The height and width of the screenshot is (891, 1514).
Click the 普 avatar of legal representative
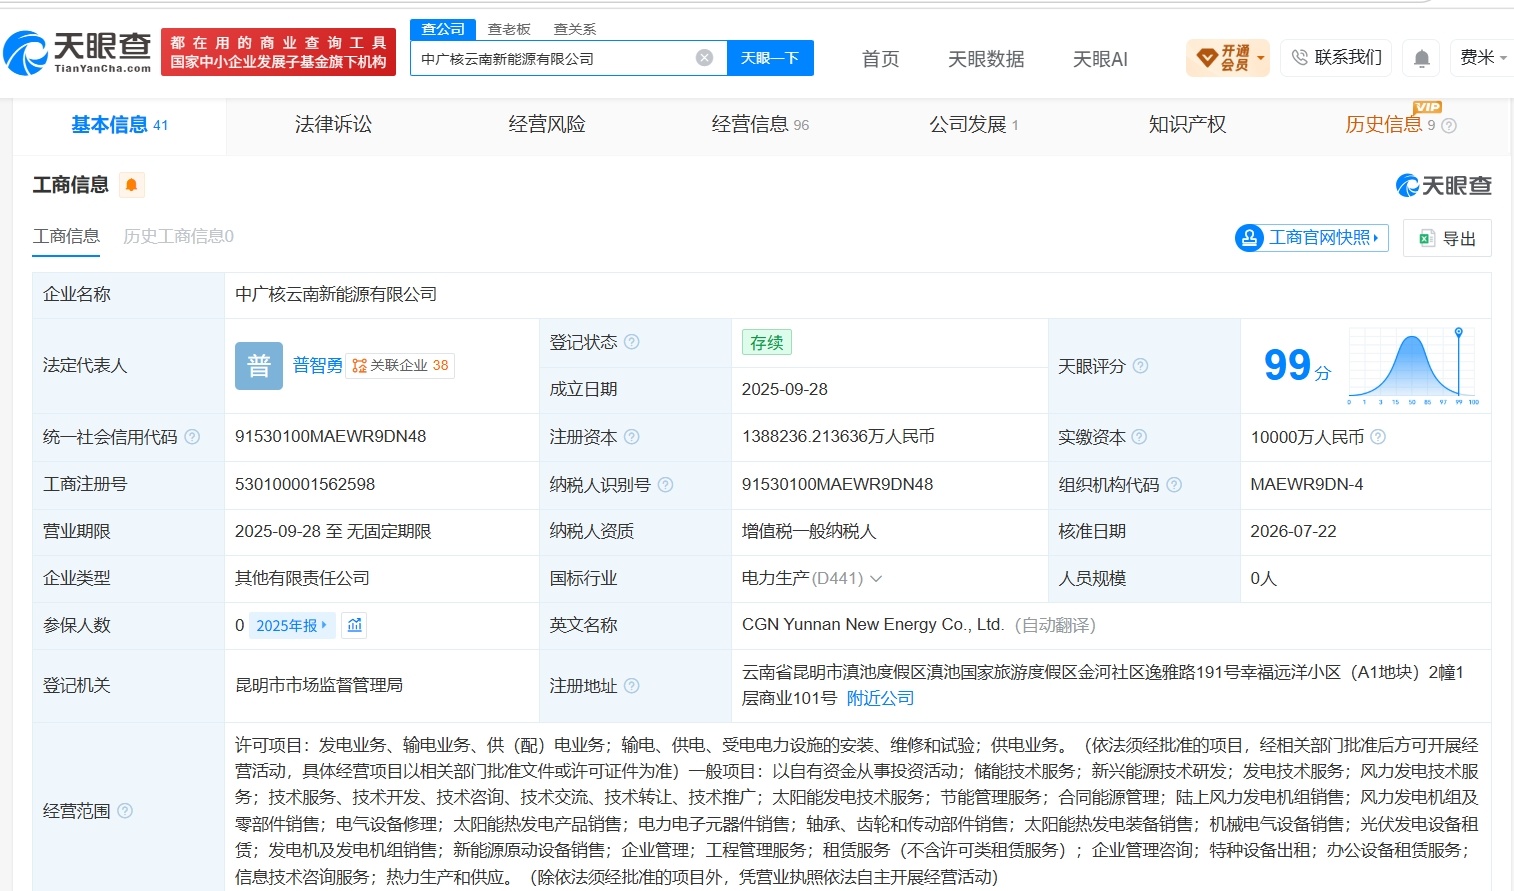coord(259,366)
